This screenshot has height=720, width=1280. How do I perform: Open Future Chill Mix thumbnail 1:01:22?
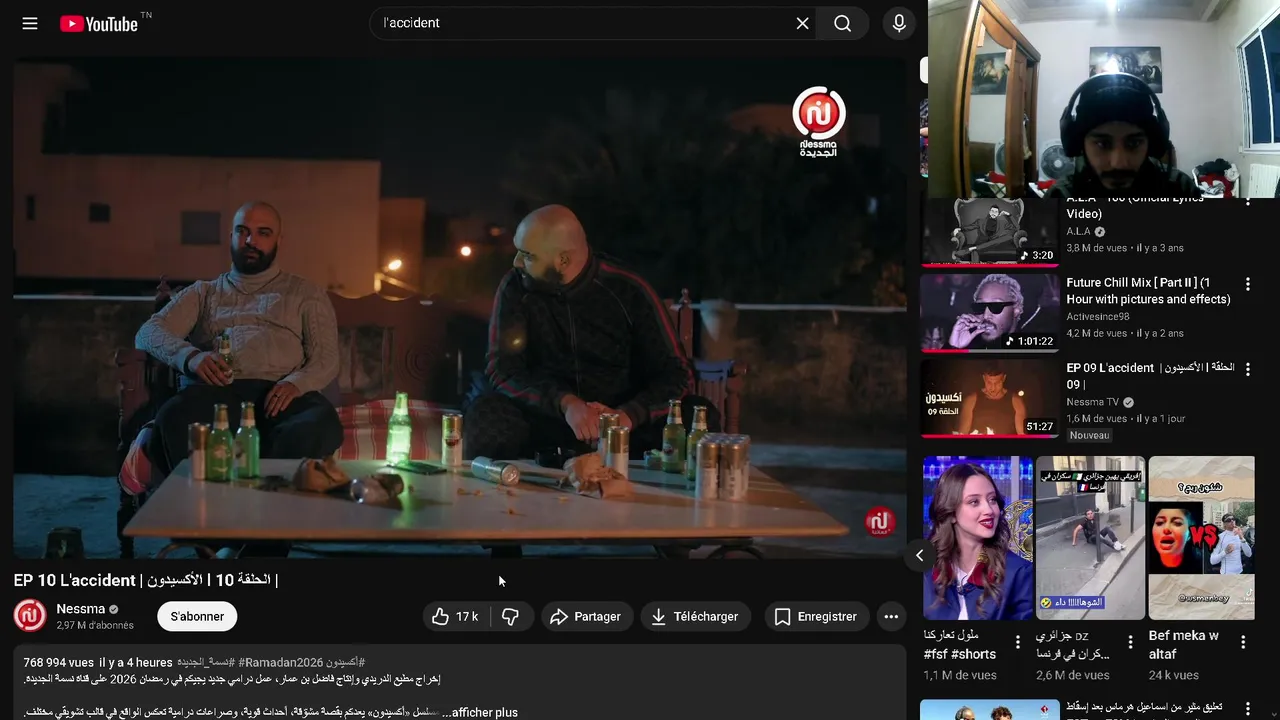[x=990, y=313]
